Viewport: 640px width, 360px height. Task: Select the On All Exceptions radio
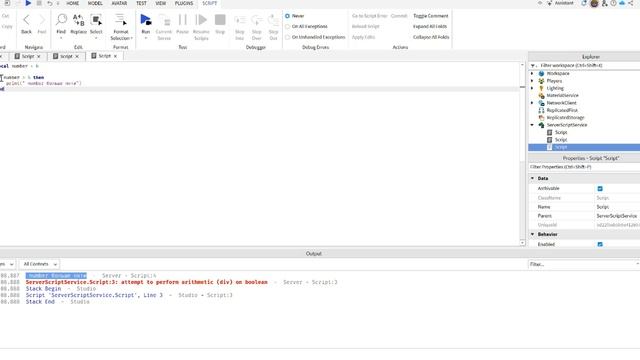[287, 27]
